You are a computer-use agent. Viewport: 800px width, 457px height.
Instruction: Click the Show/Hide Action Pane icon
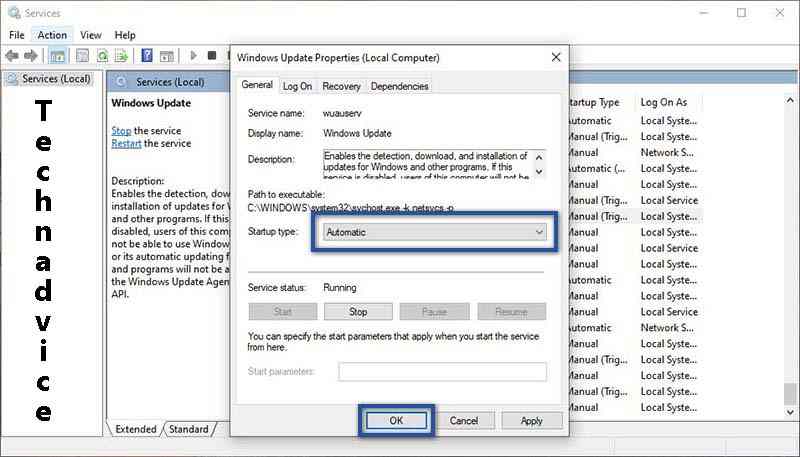[x=167, y=56]
